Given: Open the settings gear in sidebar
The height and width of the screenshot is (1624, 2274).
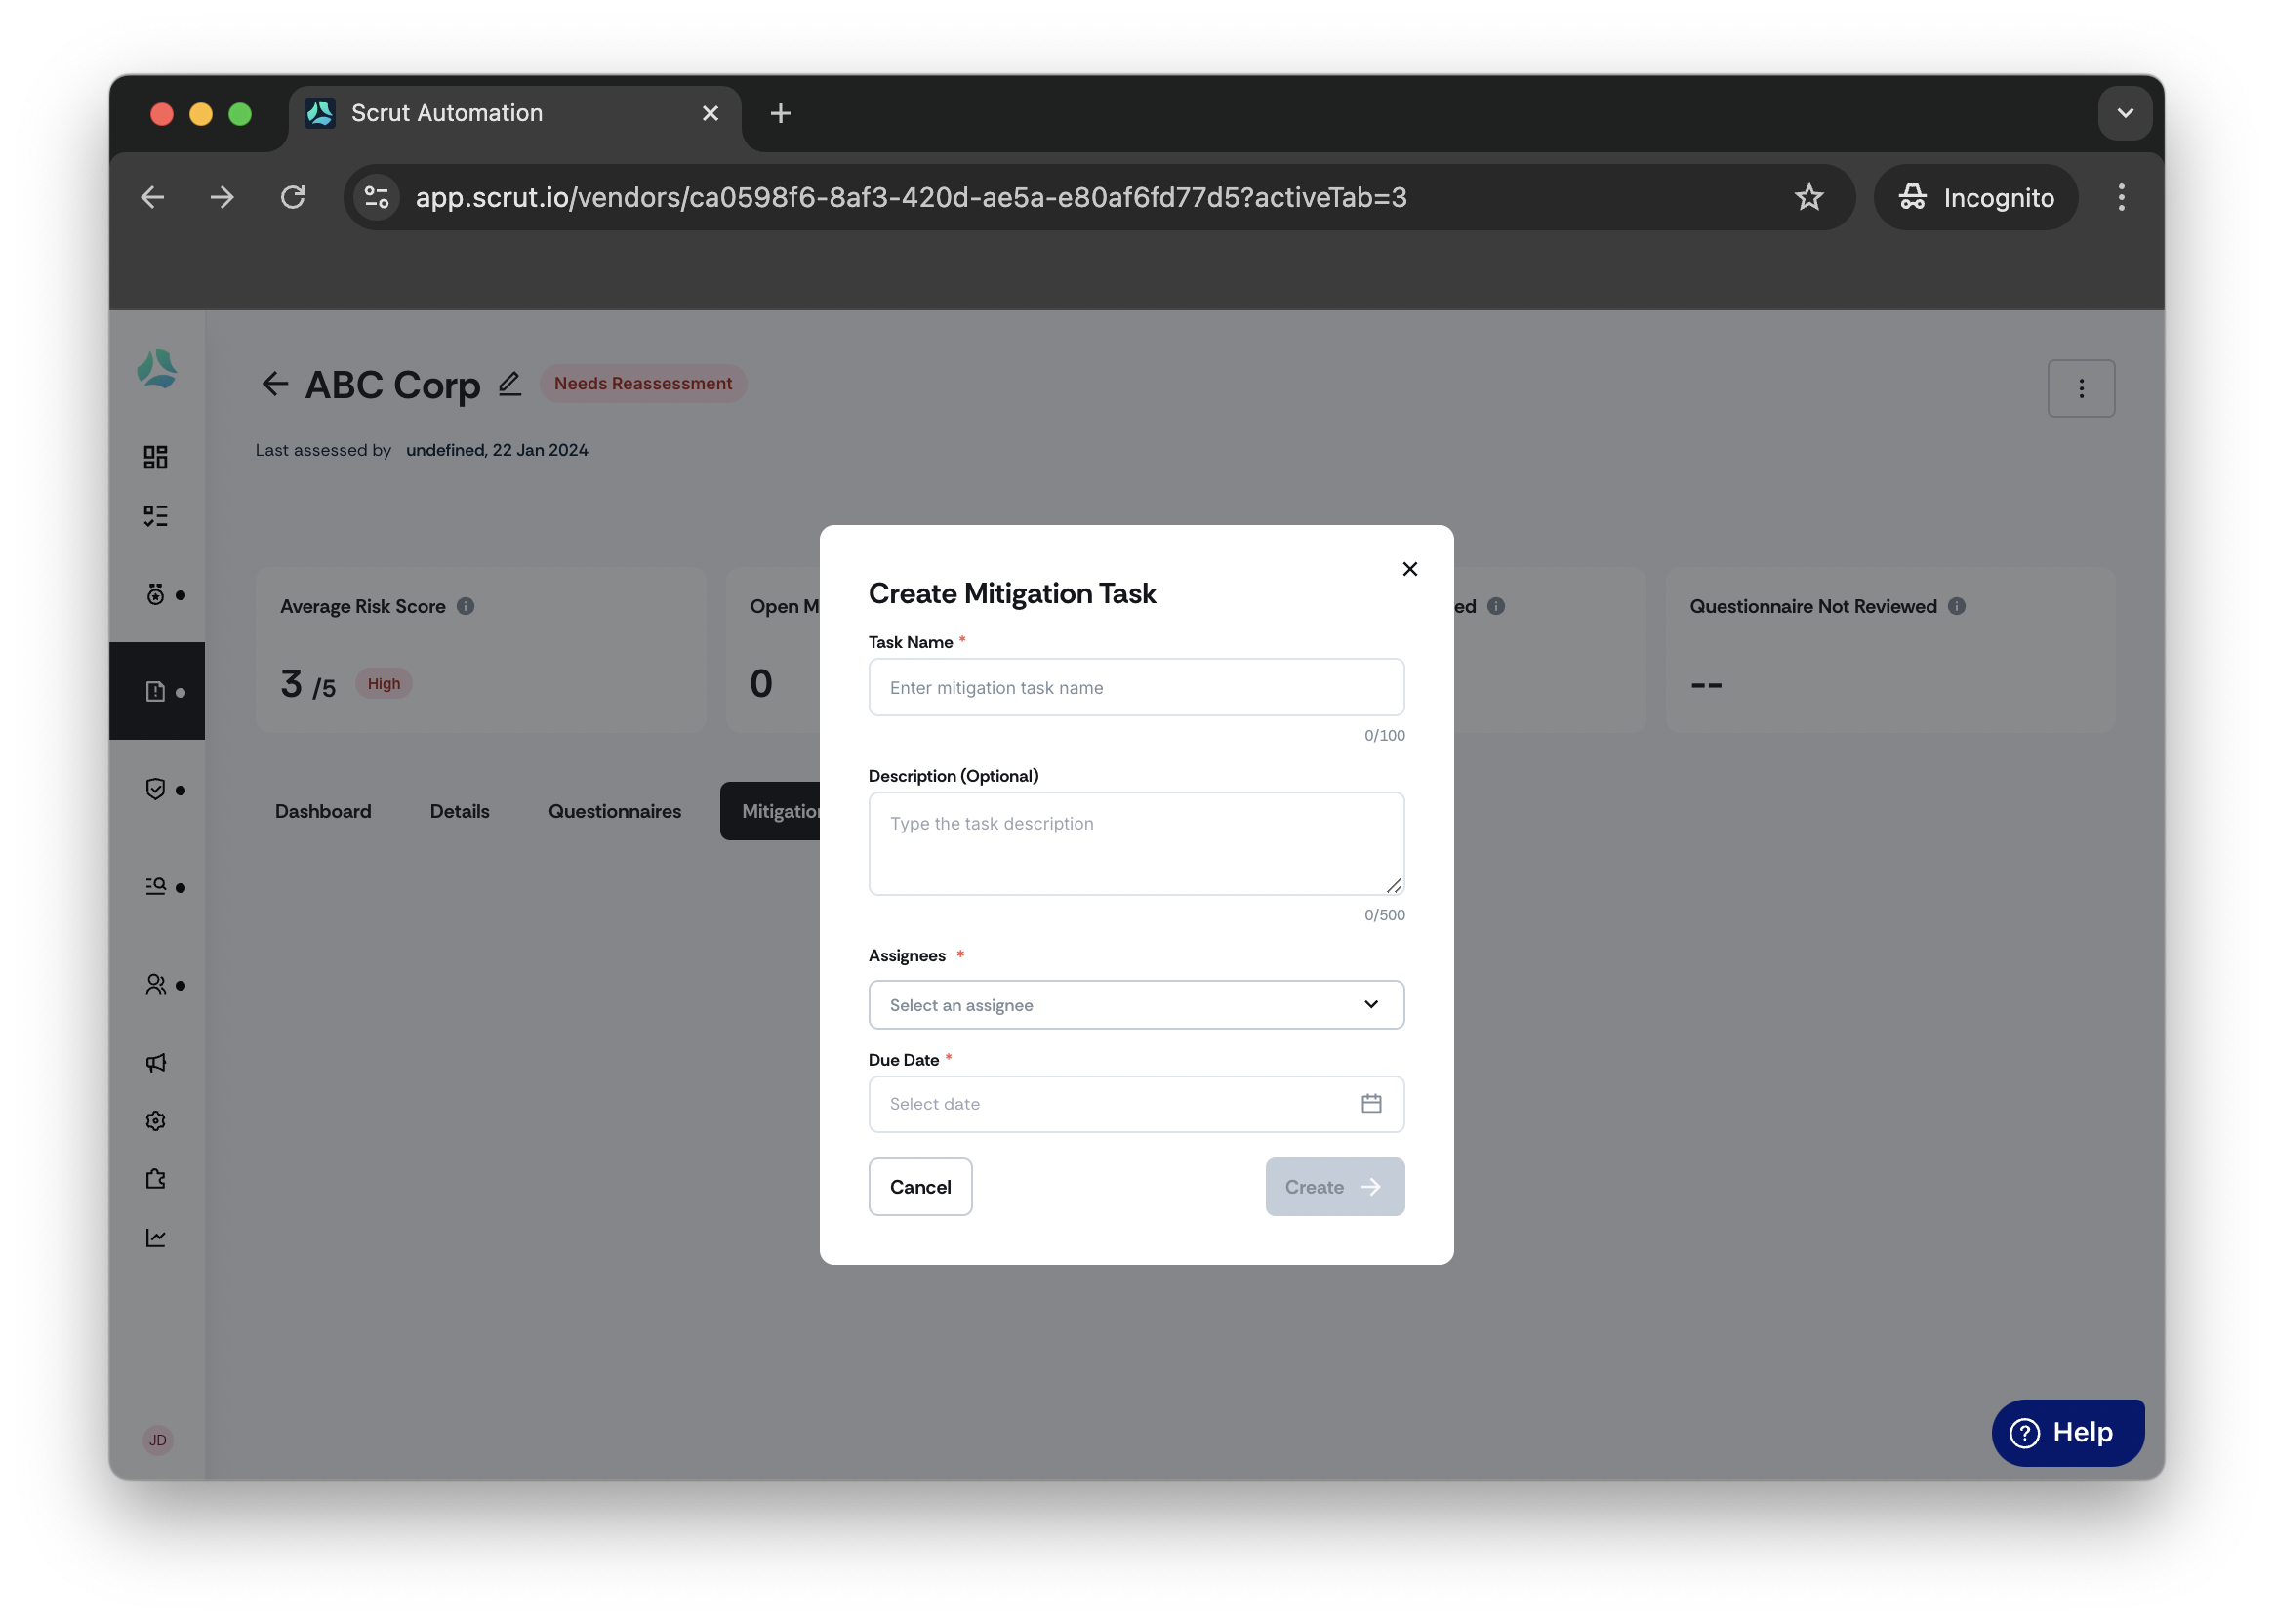Looking at the screenshot, I should pyautogui.click(x=155, y=1120).
